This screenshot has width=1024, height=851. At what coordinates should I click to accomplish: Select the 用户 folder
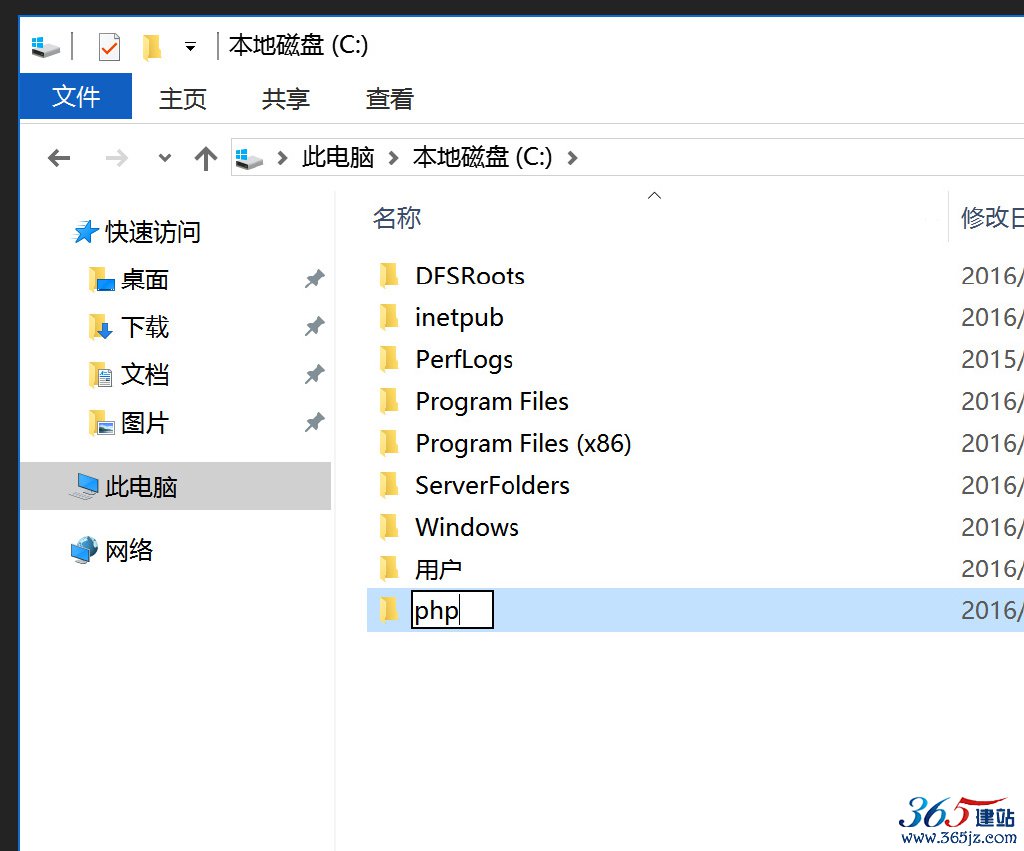439,569
